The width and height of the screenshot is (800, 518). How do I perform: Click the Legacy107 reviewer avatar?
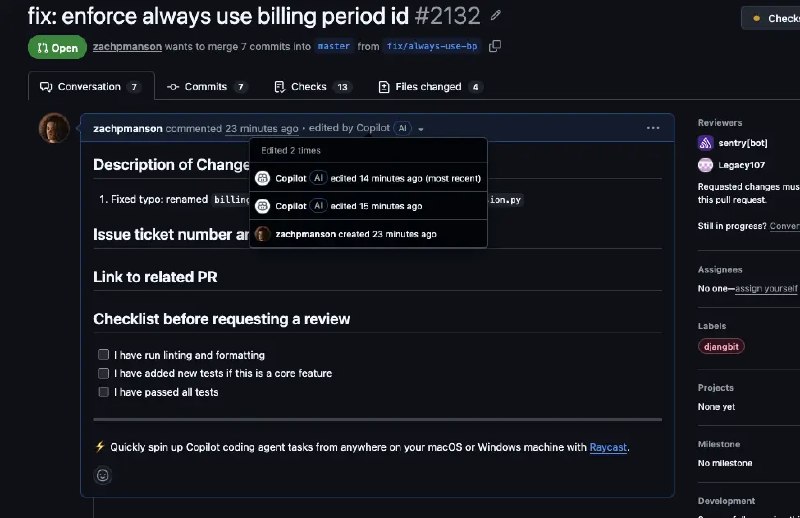706,164
